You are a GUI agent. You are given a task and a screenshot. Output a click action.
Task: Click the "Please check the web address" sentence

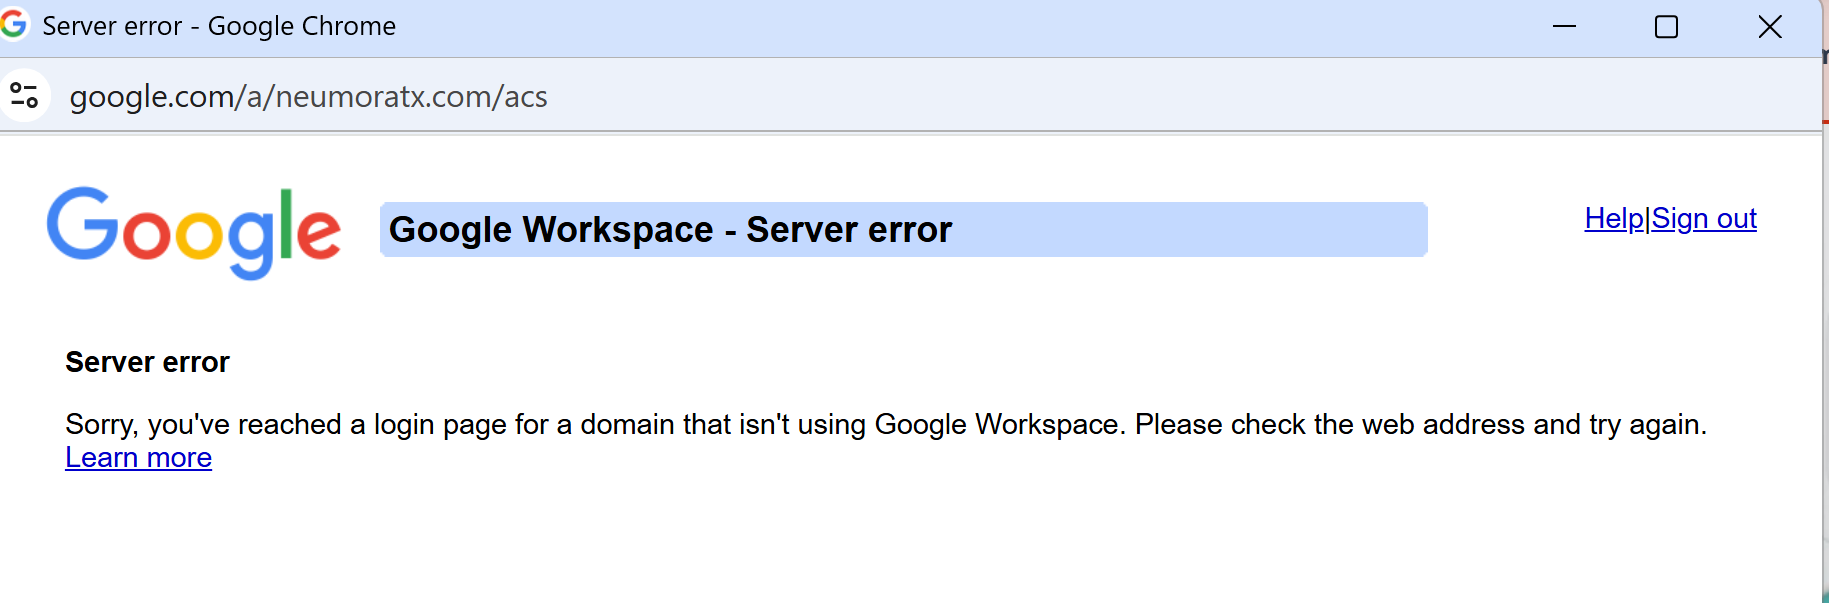pos(1420,424)
